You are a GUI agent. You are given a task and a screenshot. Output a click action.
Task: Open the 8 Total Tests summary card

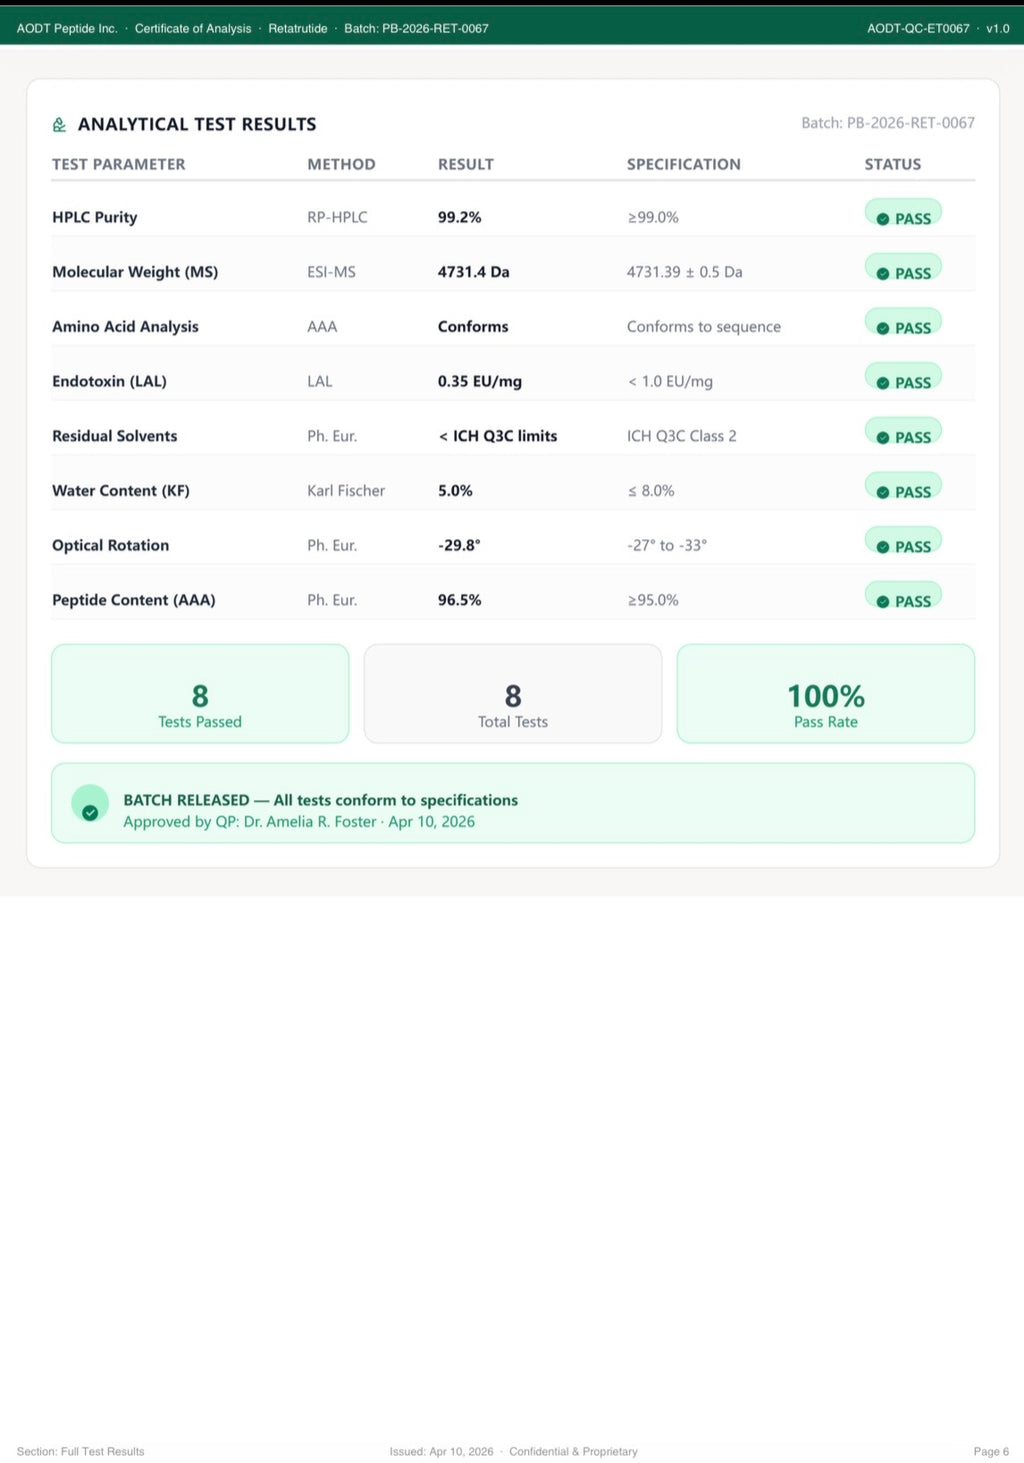(x=513, y=694)
